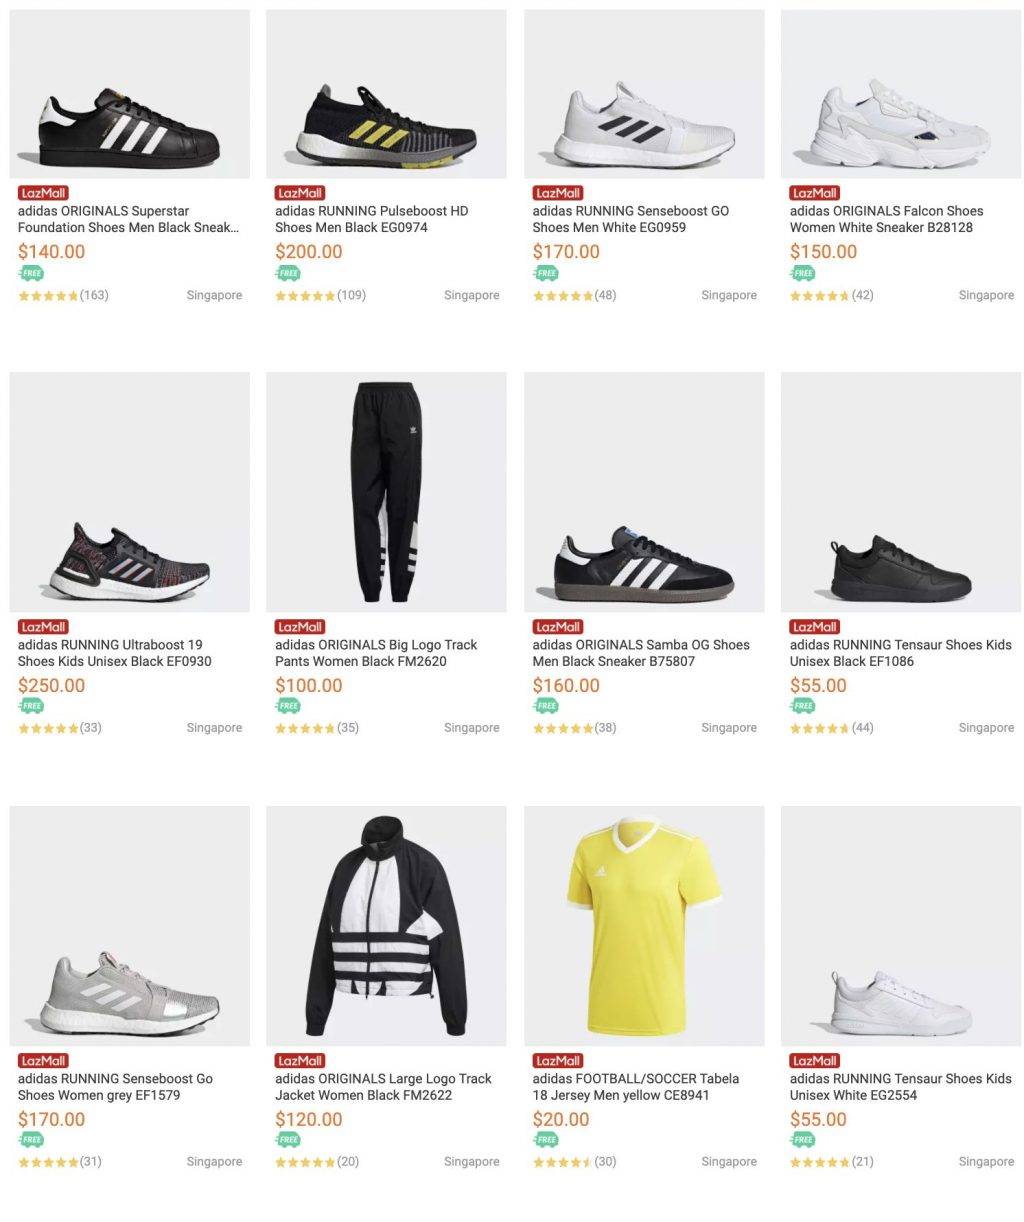Click the Singapore label under Samba OG Shoes

729,727
